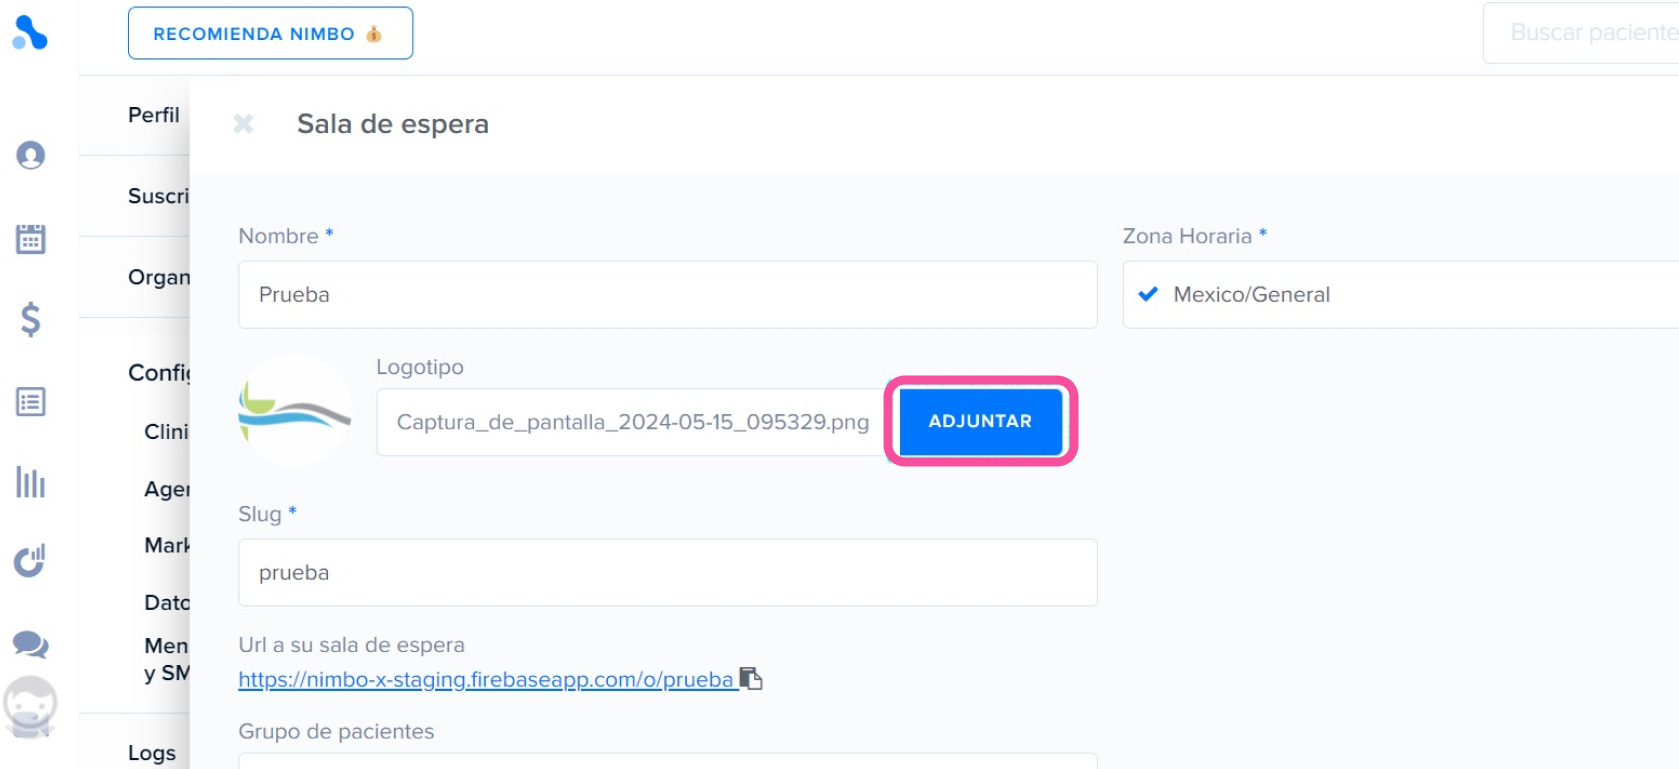Open the calendar sidebar icon

click(x=30, y=238)
